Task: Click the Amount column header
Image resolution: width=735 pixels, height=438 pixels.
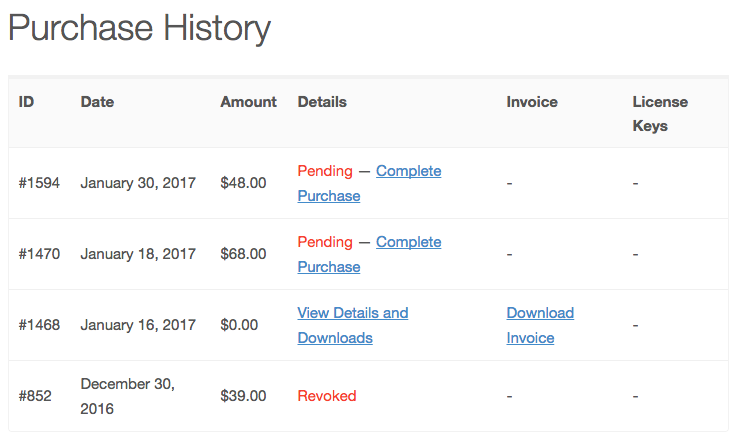Action: click(248, 102)
